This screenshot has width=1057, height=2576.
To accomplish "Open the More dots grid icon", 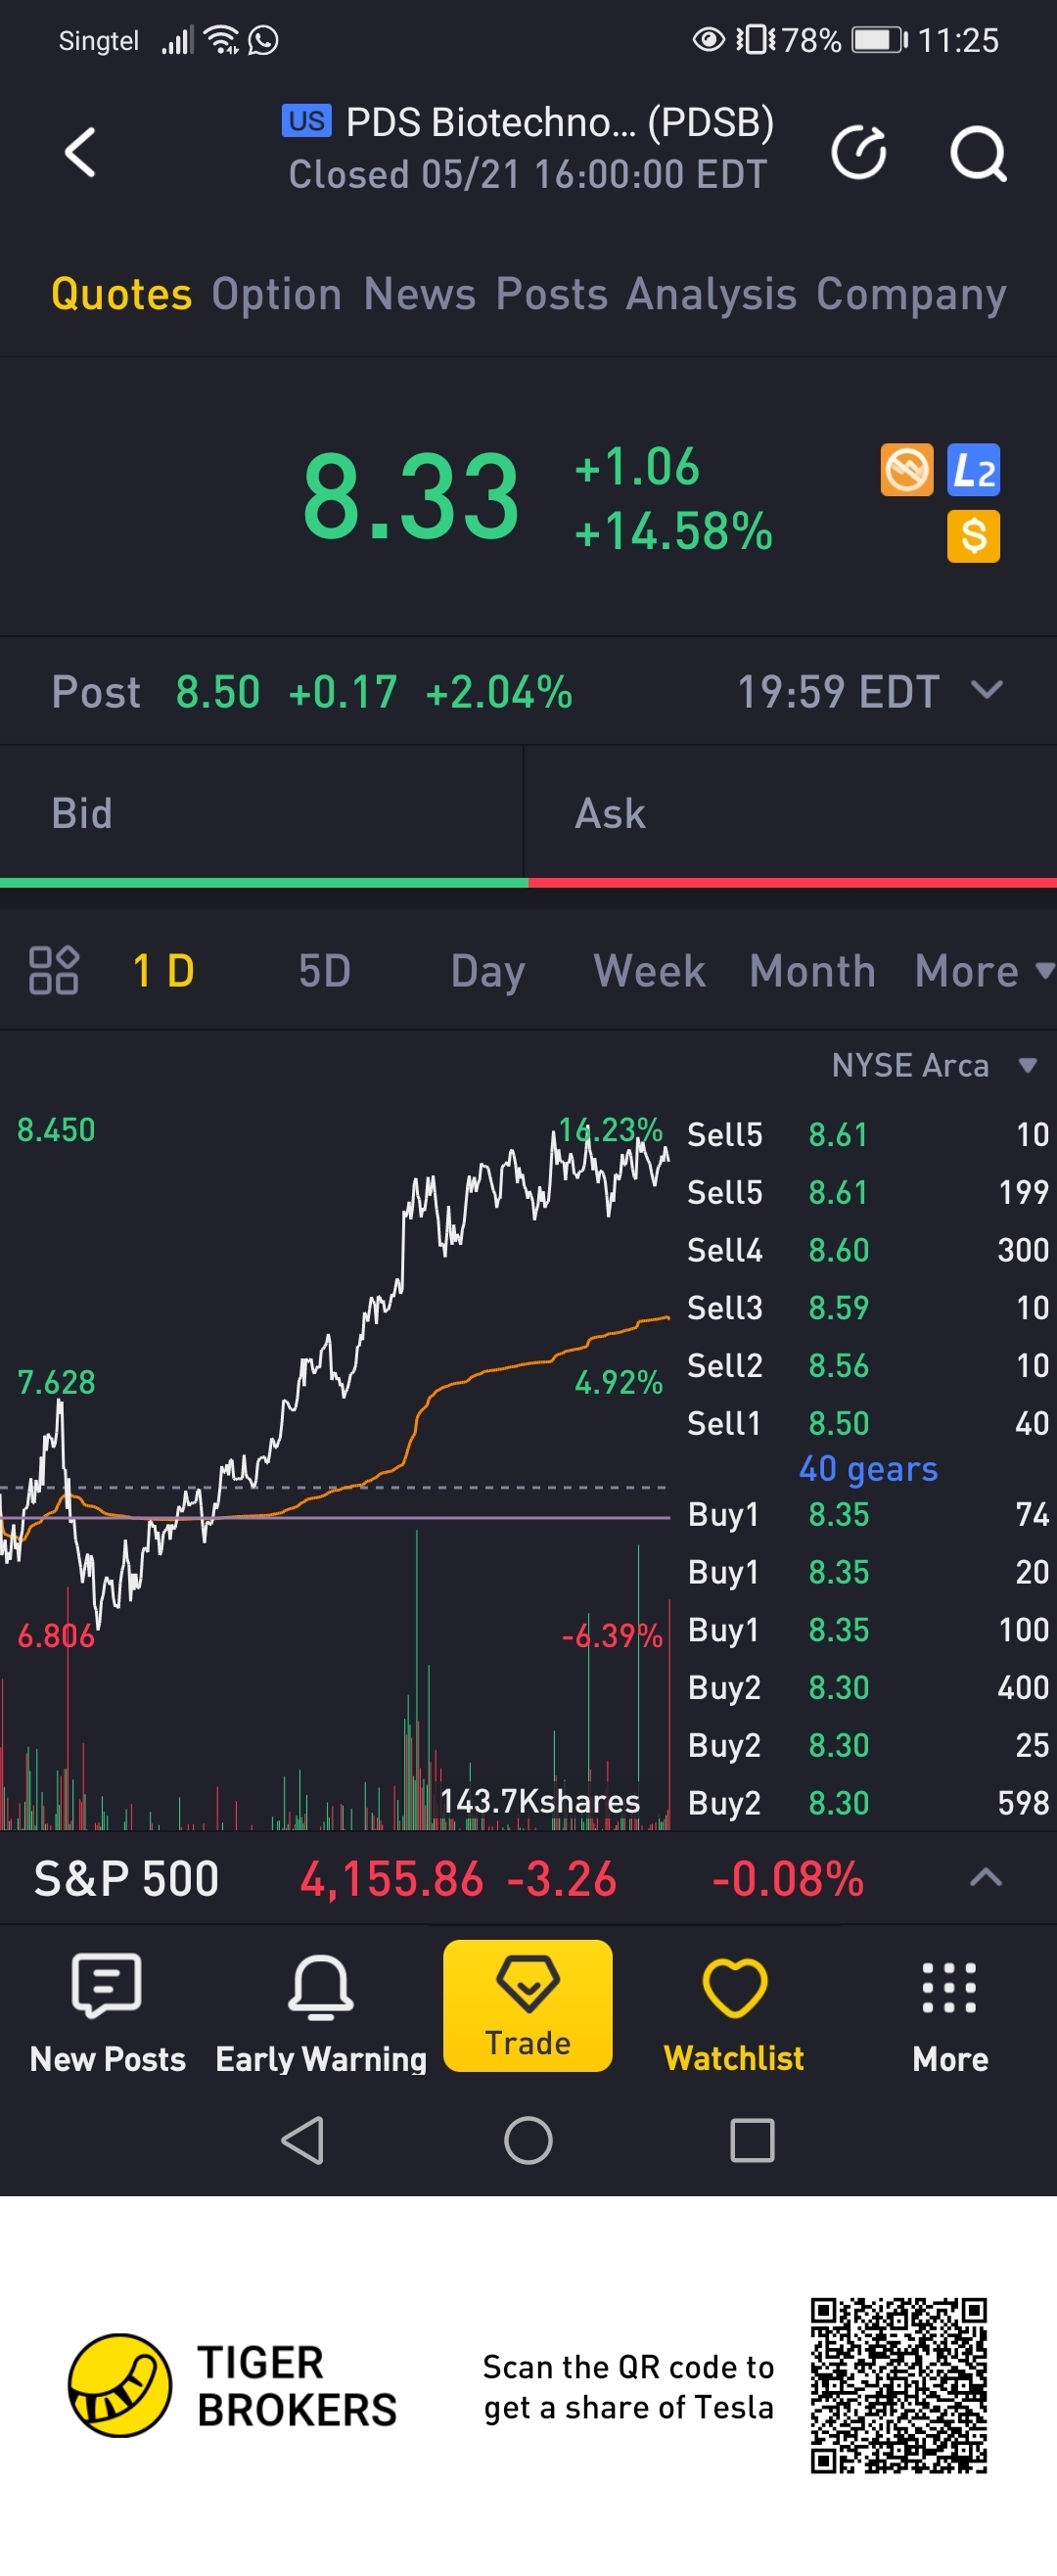I will (x=949, y=1987).
